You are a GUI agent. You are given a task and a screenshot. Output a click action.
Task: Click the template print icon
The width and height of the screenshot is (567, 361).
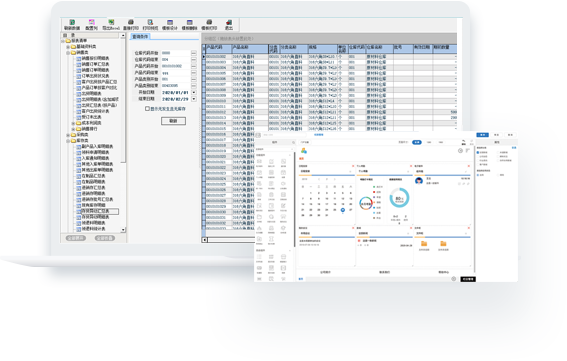point(209,22)
